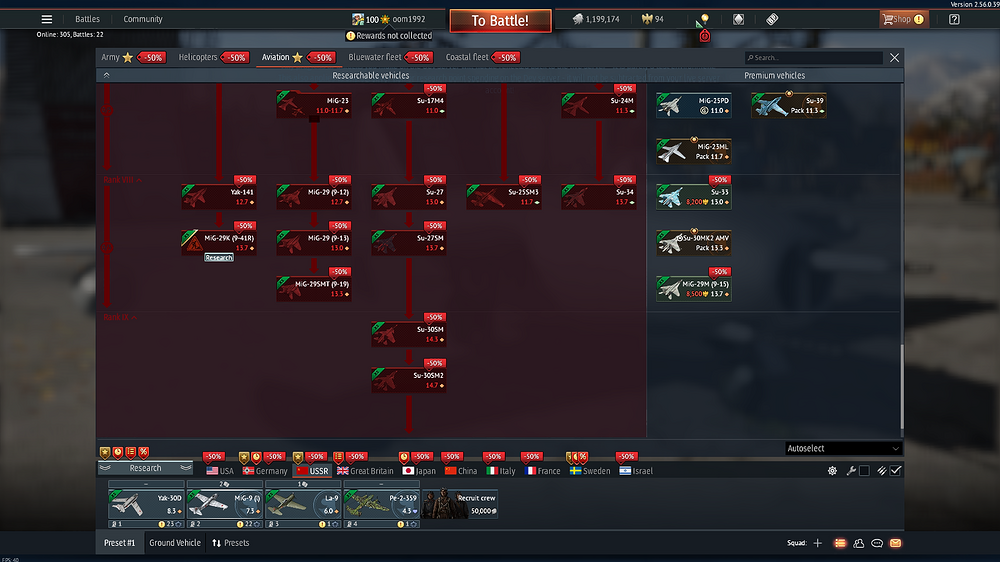The height and width of the screenshot is (562, 1000).
Task: Collapse the Rank VIII section
Action: (122, 180)
